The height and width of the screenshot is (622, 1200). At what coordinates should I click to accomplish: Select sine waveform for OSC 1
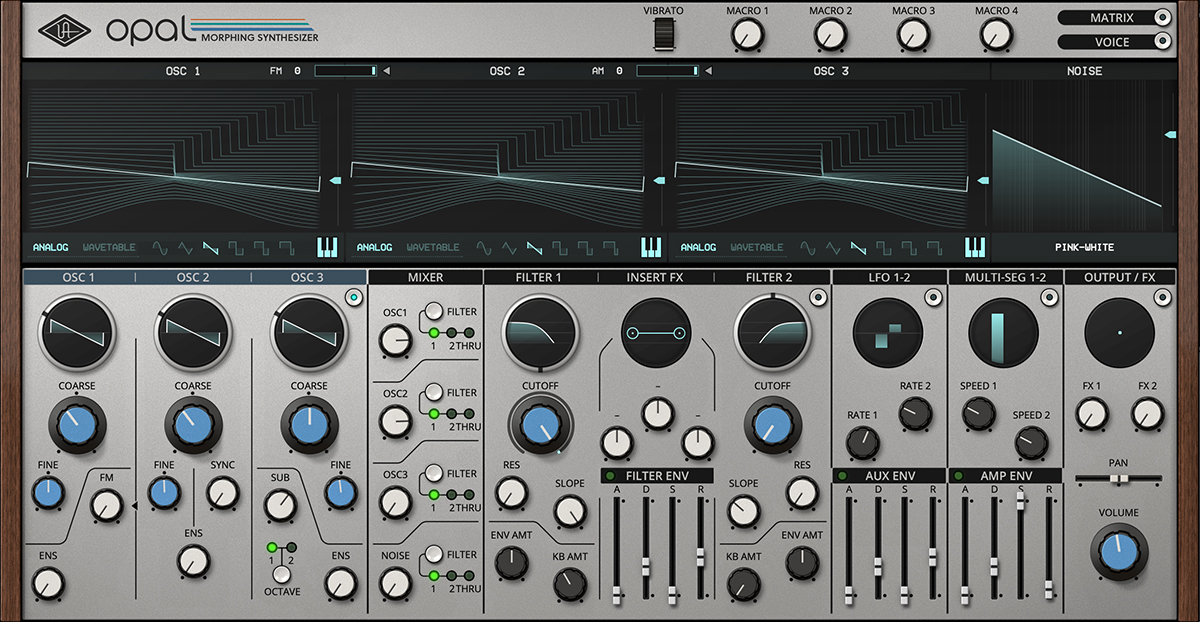pos(160,247)
